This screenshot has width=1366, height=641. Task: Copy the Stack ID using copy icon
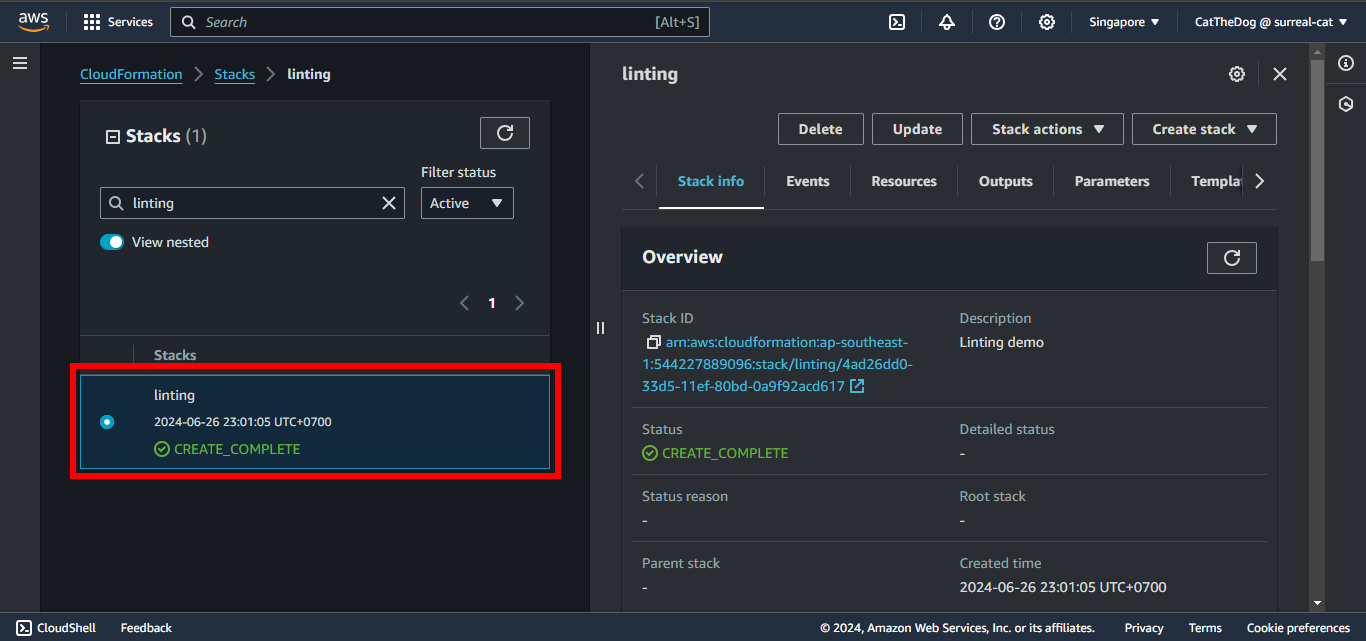[x=653, y=342]
